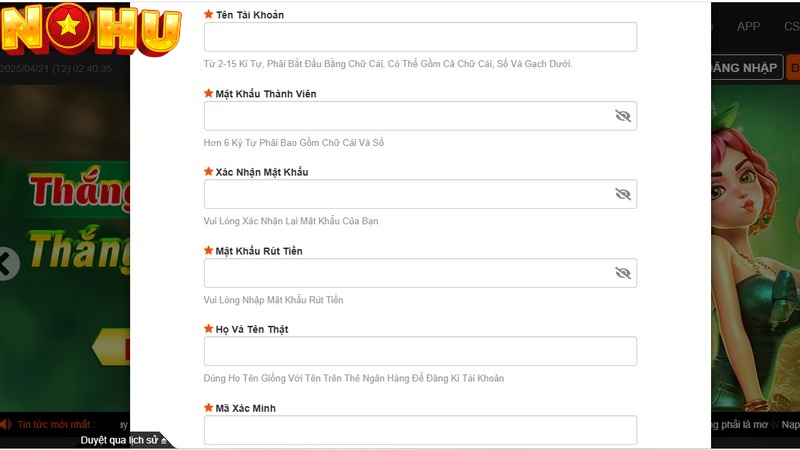Click the news speaker icon

[x=6, y=424]
